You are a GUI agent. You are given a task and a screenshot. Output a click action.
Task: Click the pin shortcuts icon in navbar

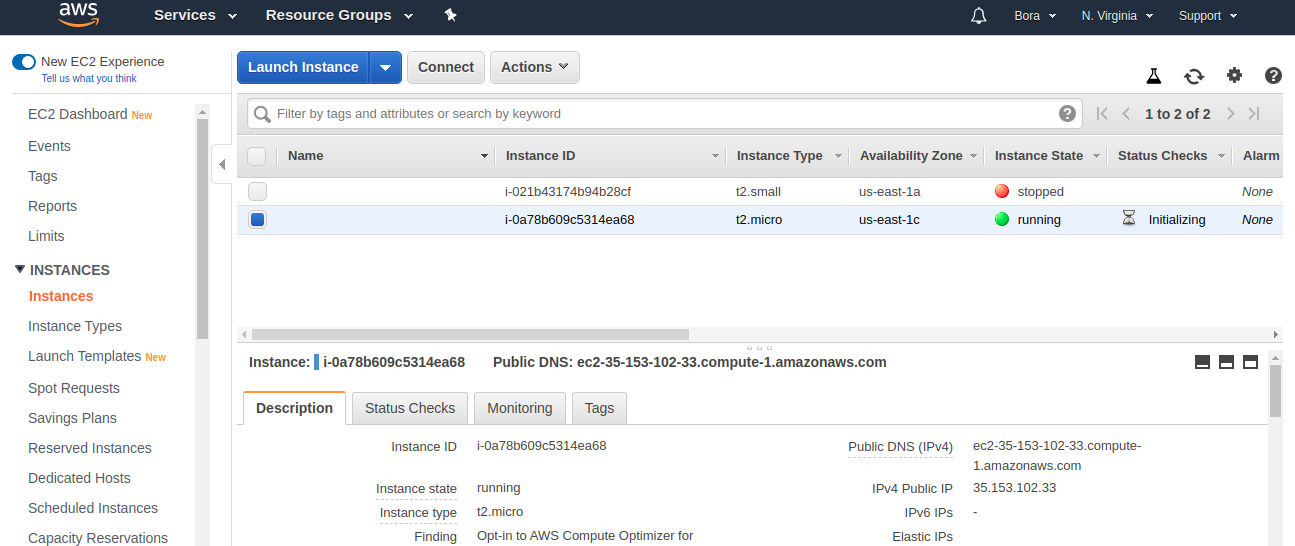pos(450,15)
